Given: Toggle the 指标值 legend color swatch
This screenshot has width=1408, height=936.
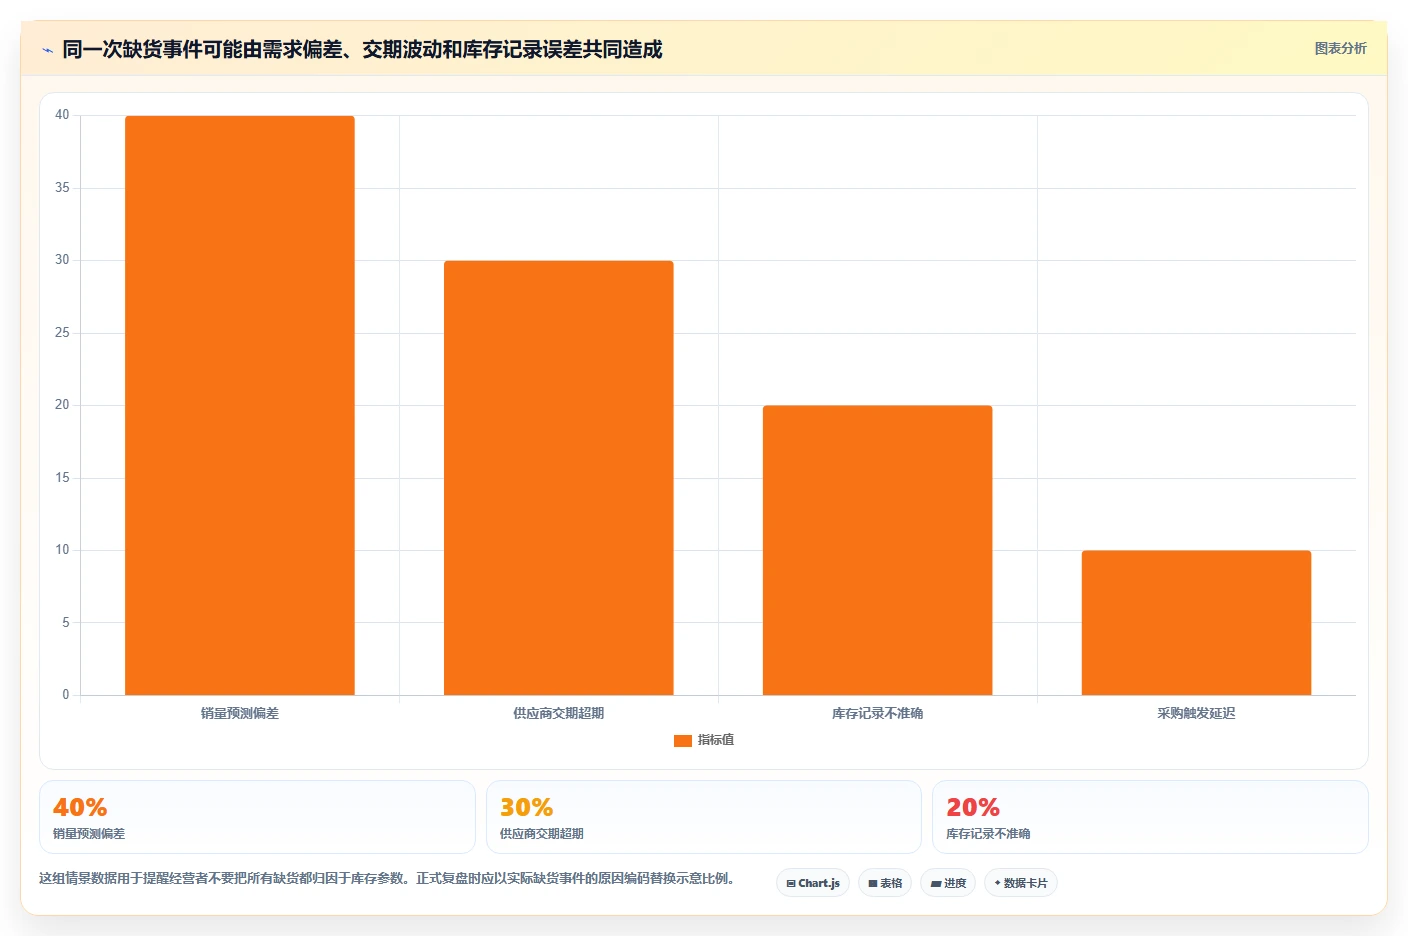Looking at the screenshot, I should click(683, 741).
